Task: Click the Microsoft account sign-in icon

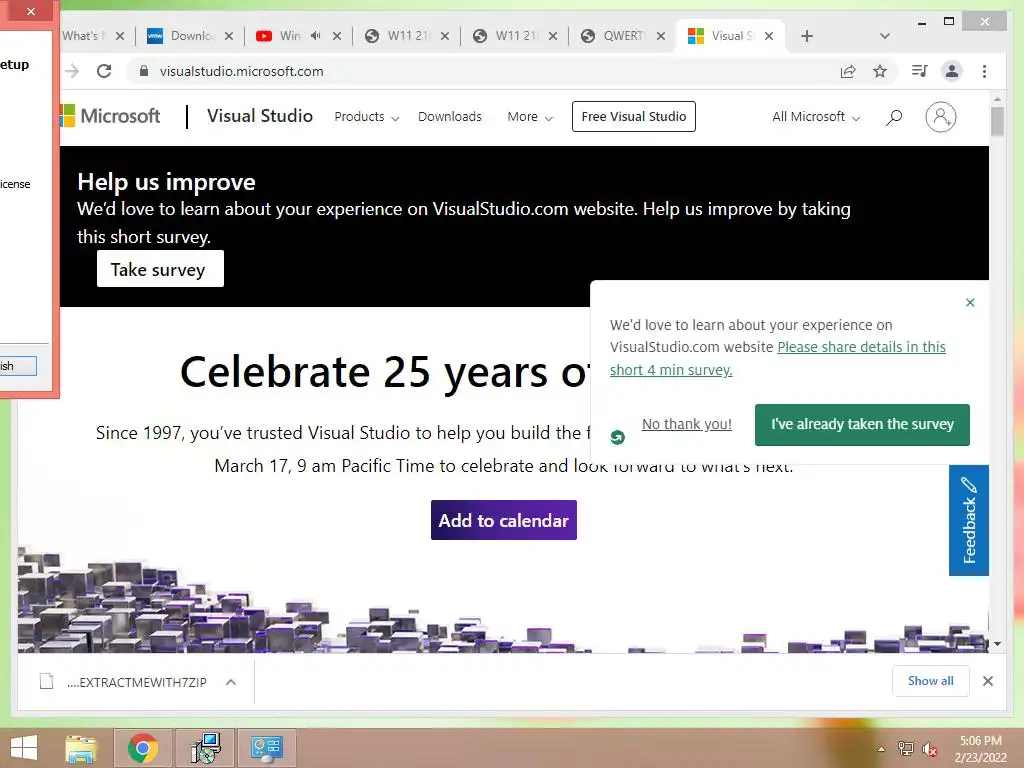Action: coord(940,117)
